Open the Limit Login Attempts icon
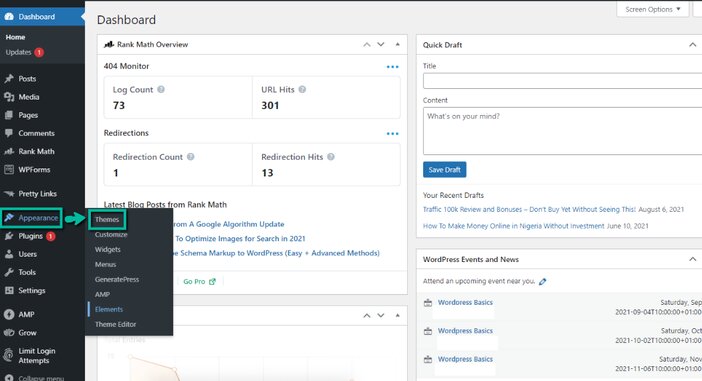This screenshot has height=381, width=702. [x=9, y=355]
